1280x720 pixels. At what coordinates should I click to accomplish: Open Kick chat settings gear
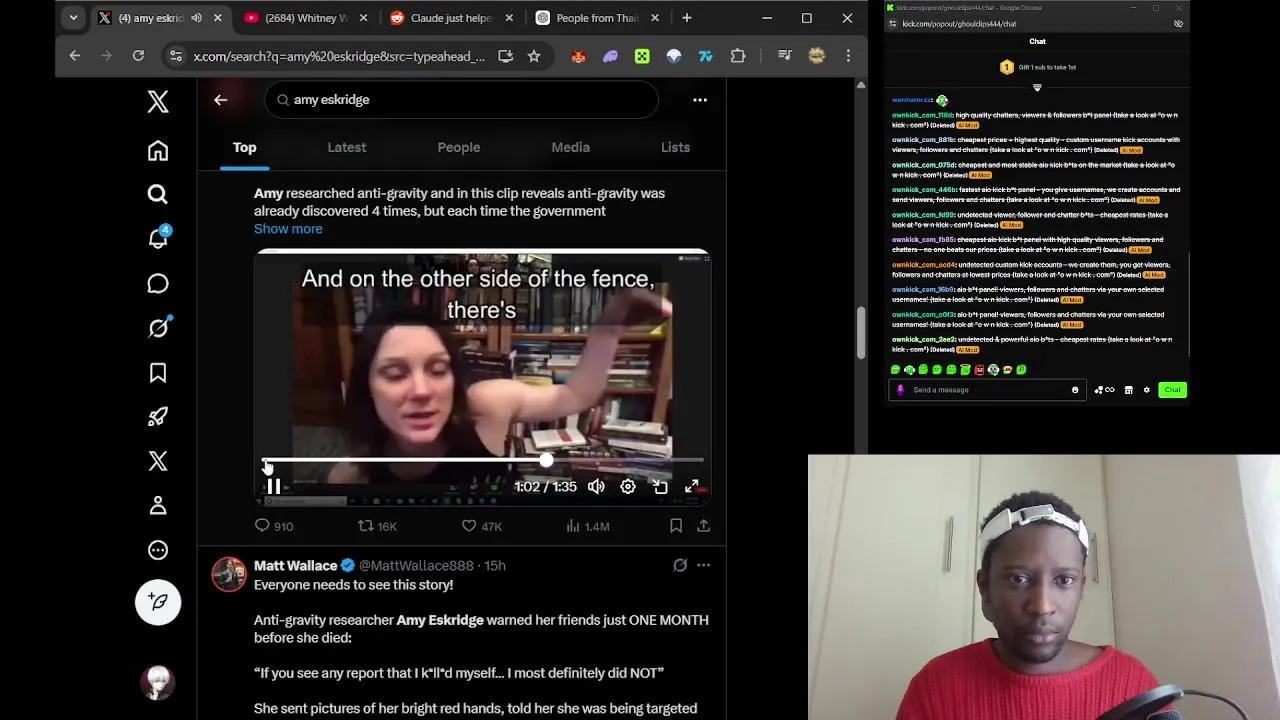click(x=1147, y=390)
